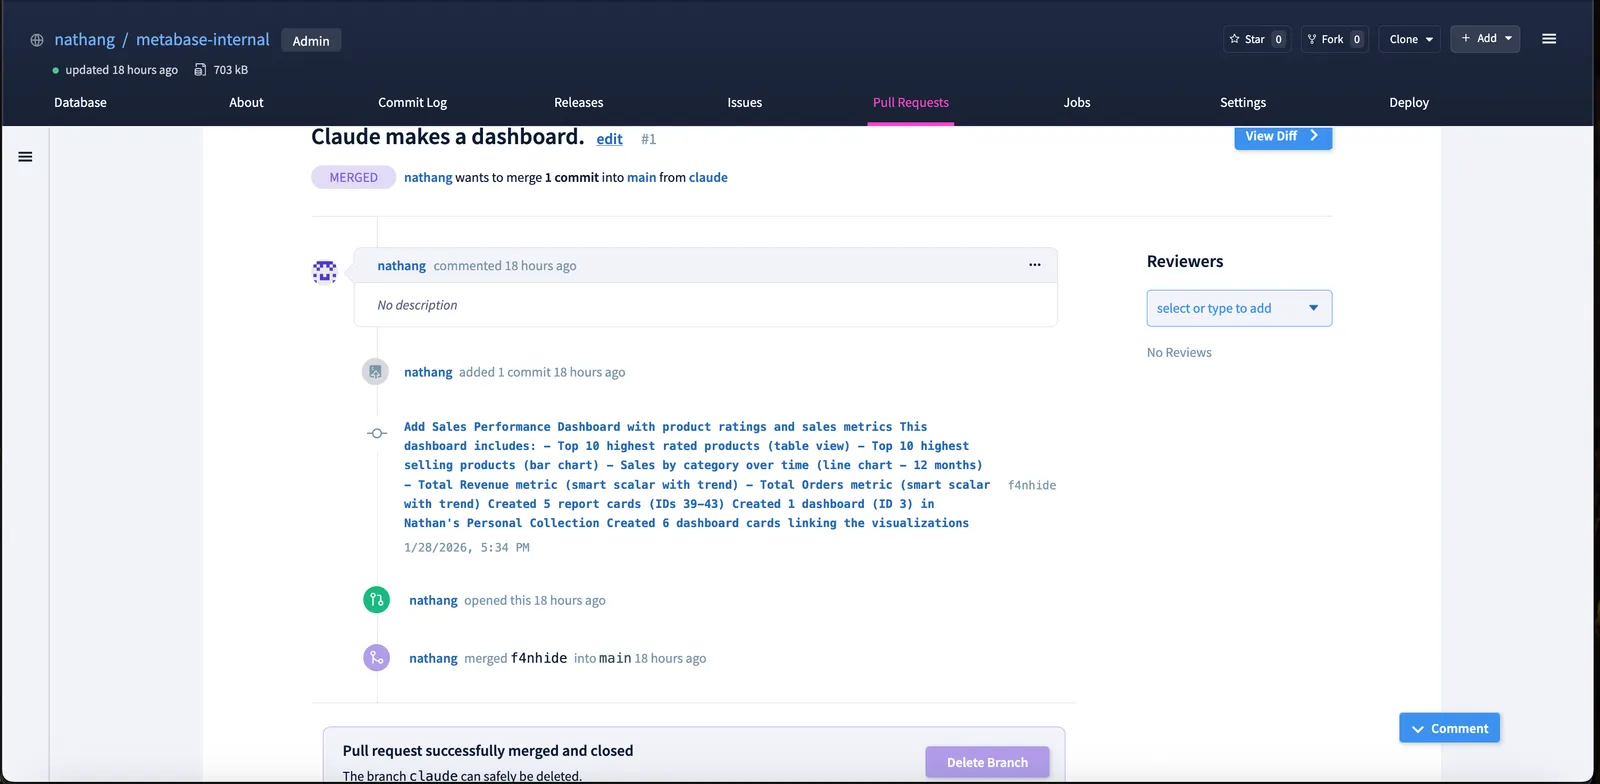The width and height of the screenshot is (1600, 784).
Task: Fork the metabase-internal repository
Action: pos(1334,39)
